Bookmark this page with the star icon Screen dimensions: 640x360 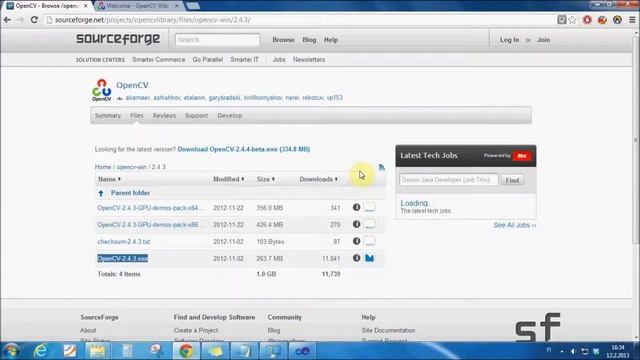point(573,20)
